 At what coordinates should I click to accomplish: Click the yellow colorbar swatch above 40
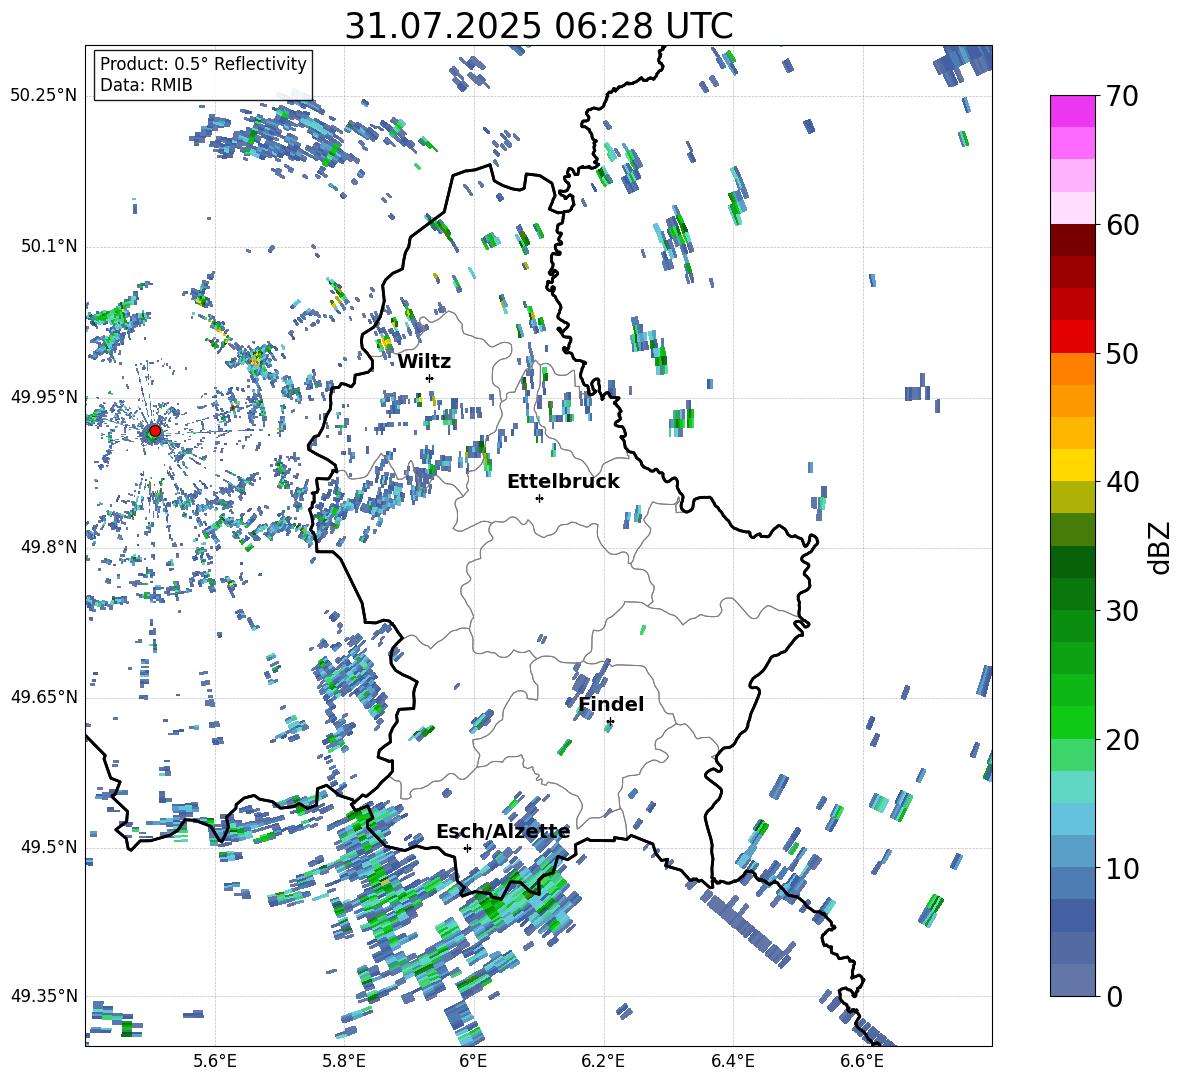1073,465
